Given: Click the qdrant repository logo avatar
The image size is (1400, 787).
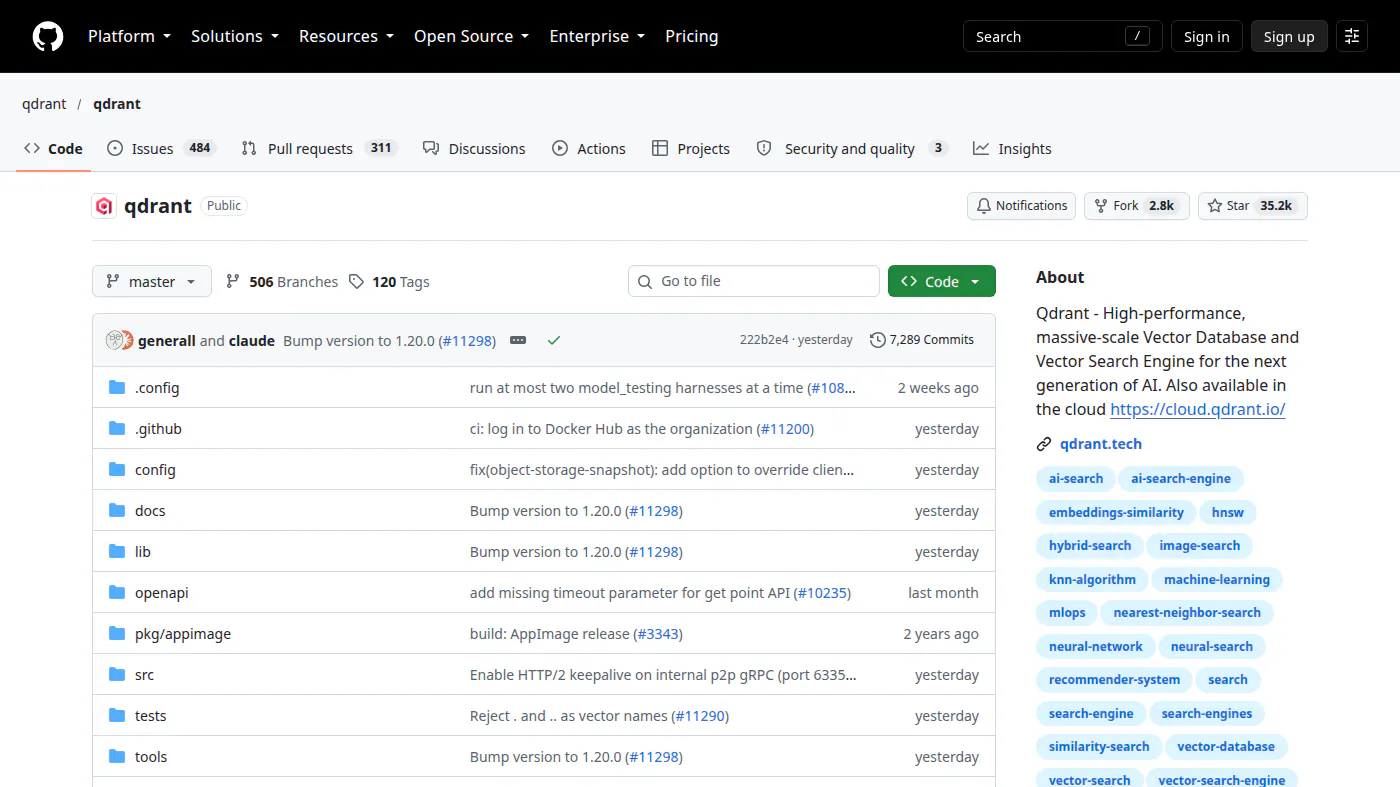Looking at the screenshot, I should (104, 206).
